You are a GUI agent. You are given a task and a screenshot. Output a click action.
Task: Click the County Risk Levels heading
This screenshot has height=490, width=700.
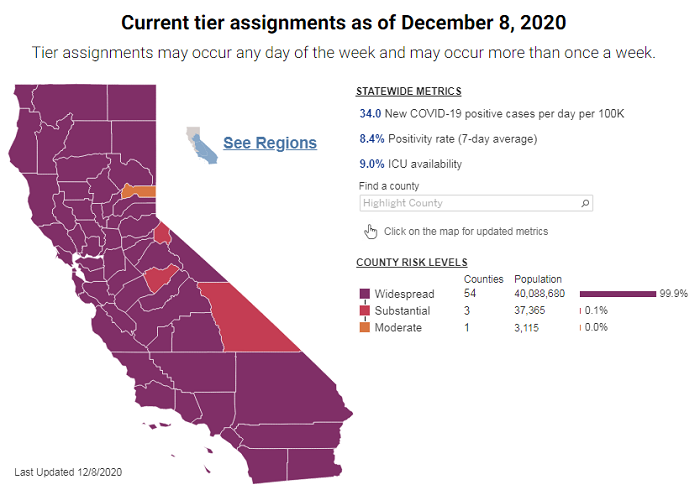point(411,262)
